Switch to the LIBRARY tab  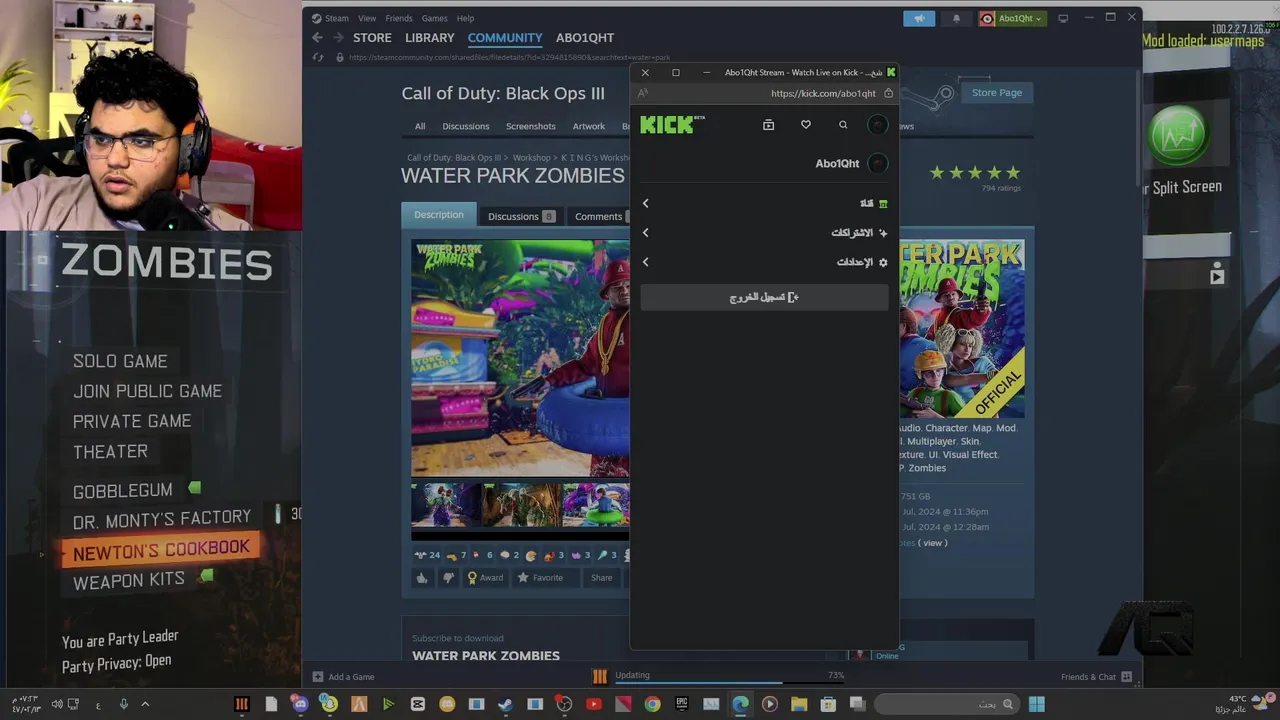tap(430, 38)
